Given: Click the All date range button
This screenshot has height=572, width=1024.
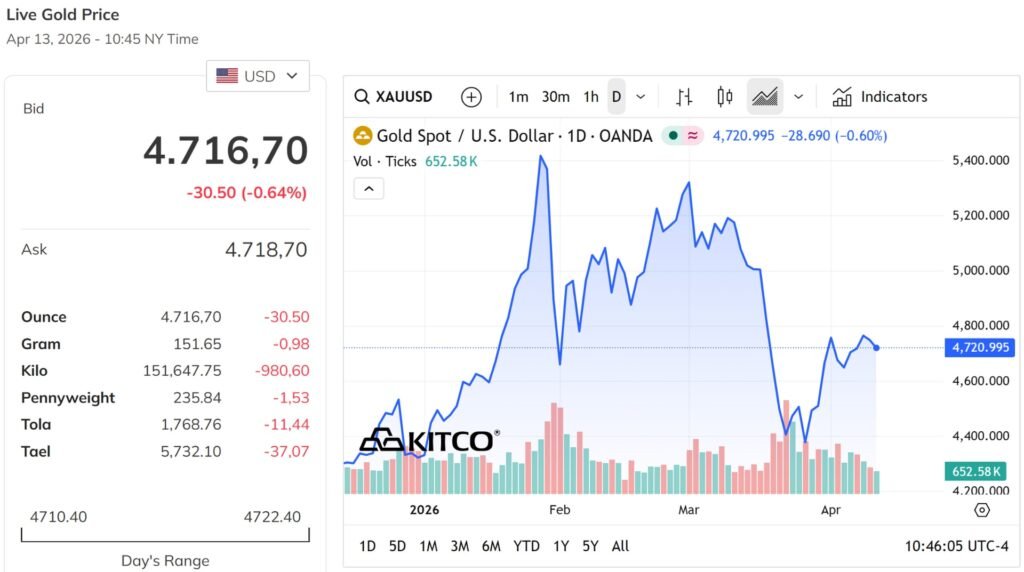Looking at the screenshot, I should point(620,546).
